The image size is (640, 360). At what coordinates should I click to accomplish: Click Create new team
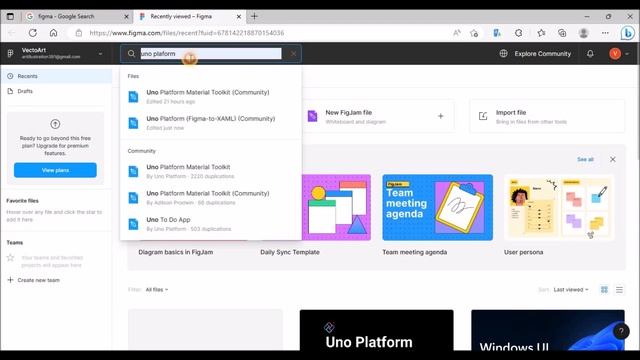(34, 280)
